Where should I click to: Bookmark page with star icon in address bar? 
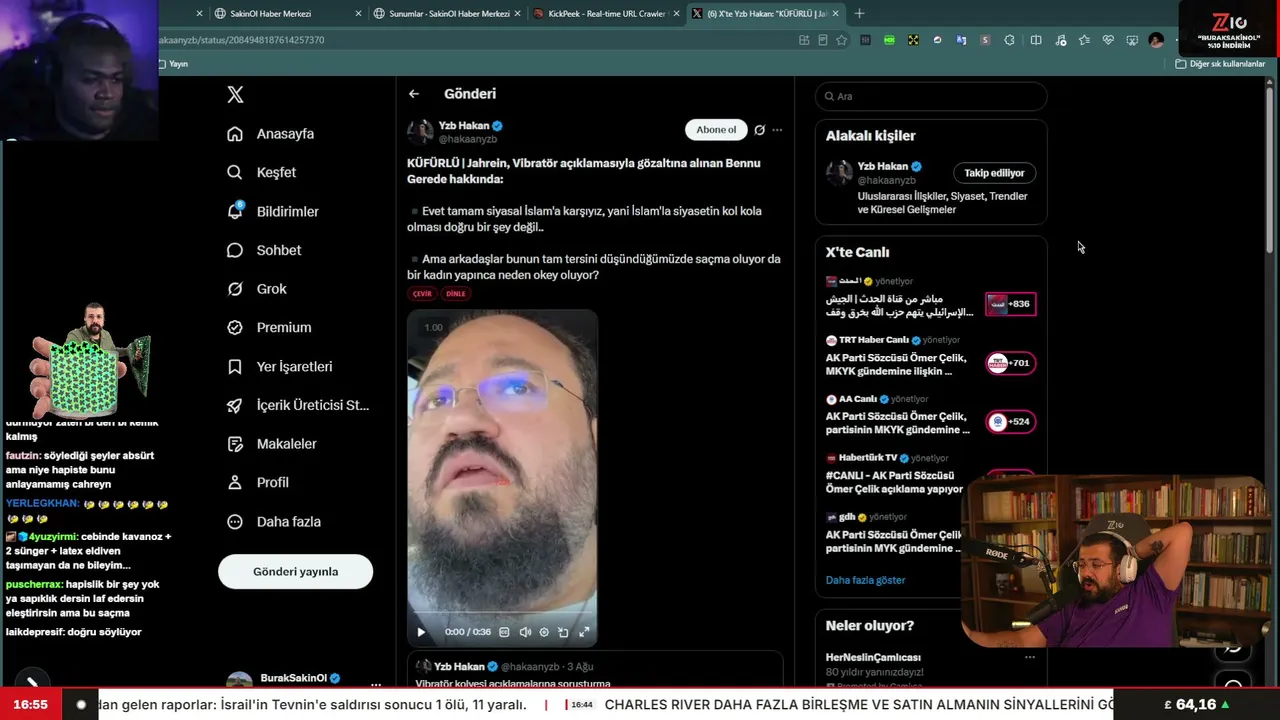coord(842,40)
